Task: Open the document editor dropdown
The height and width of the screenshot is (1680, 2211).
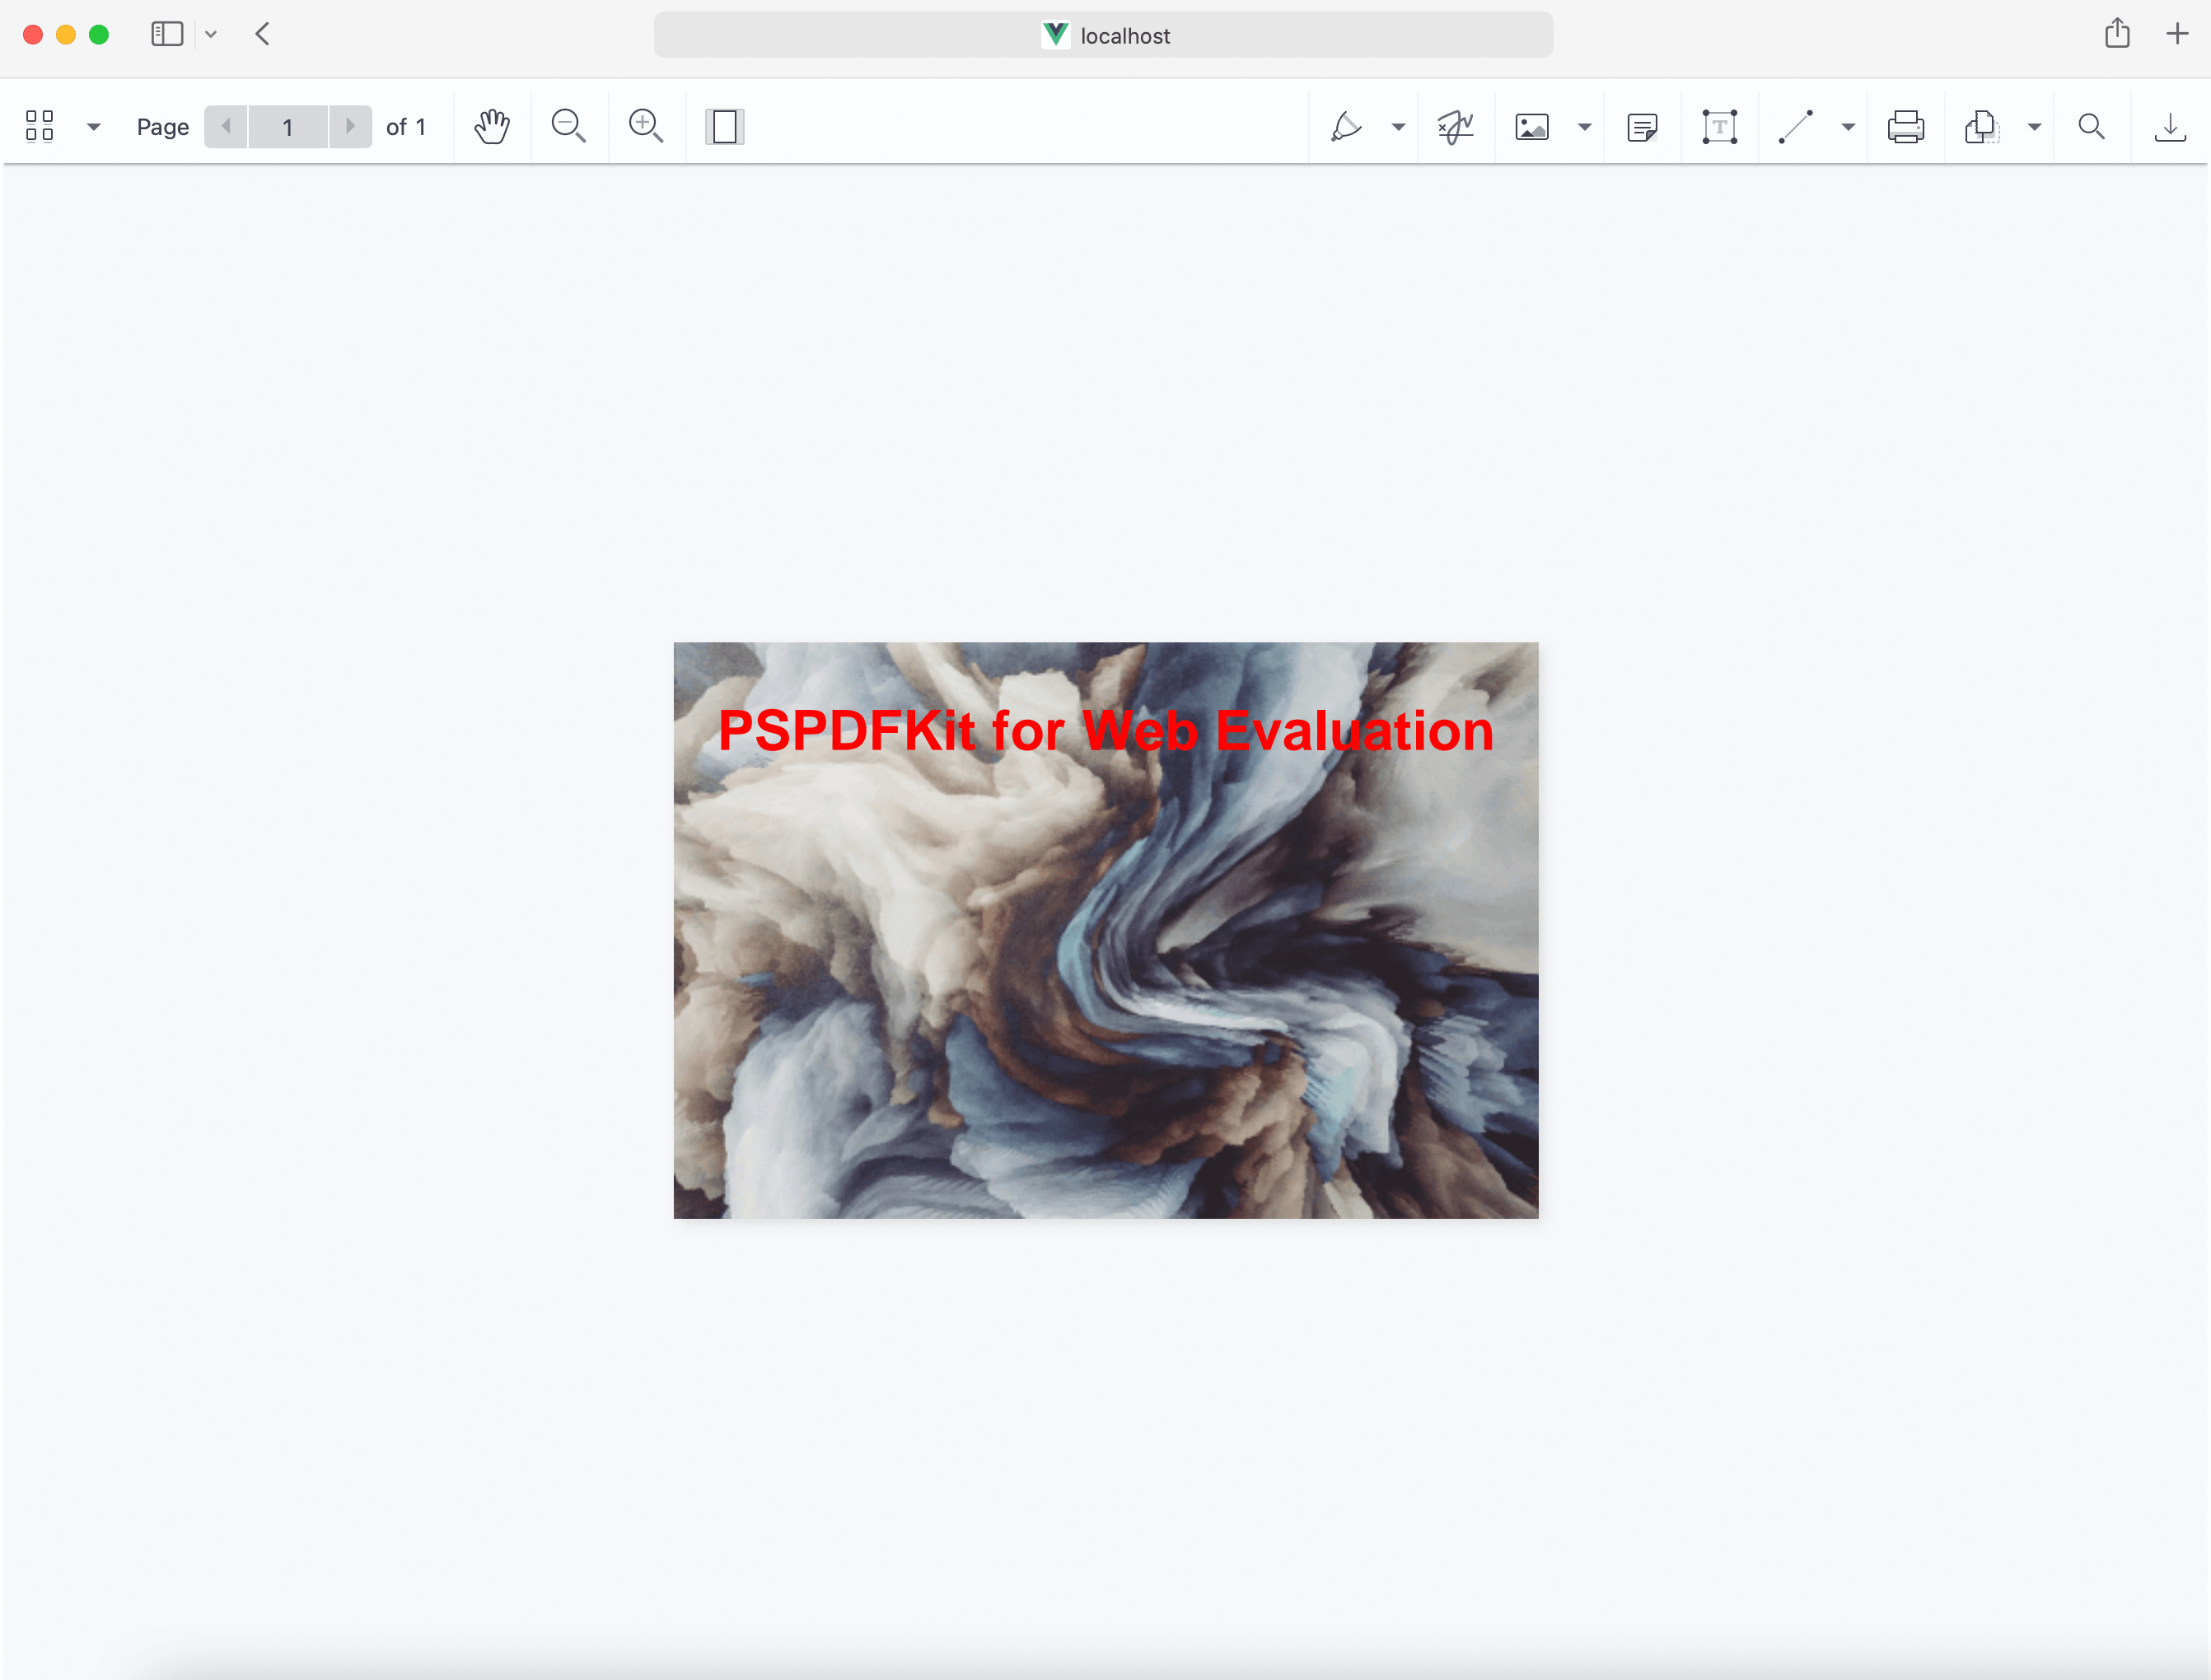Action: tap(2035, 126)
